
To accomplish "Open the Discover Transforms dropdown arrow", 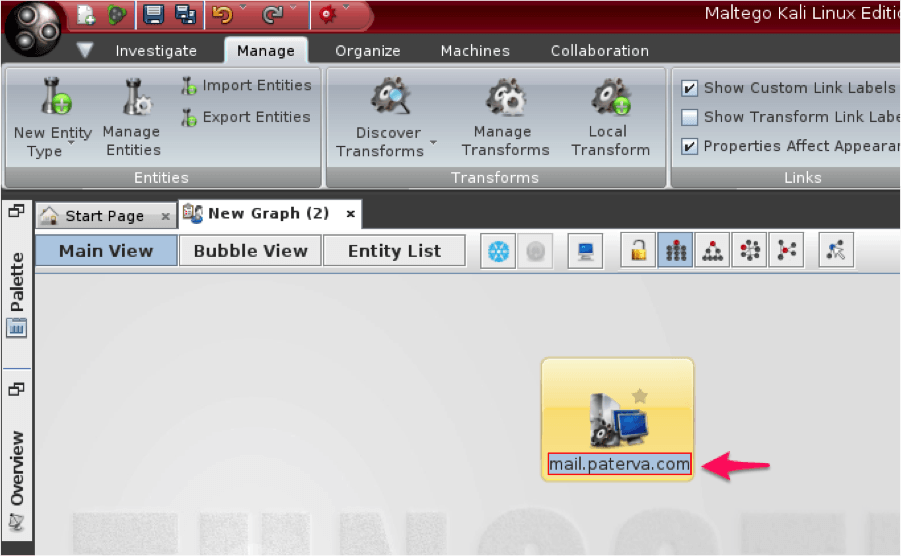I will click(x=434, y=142).
